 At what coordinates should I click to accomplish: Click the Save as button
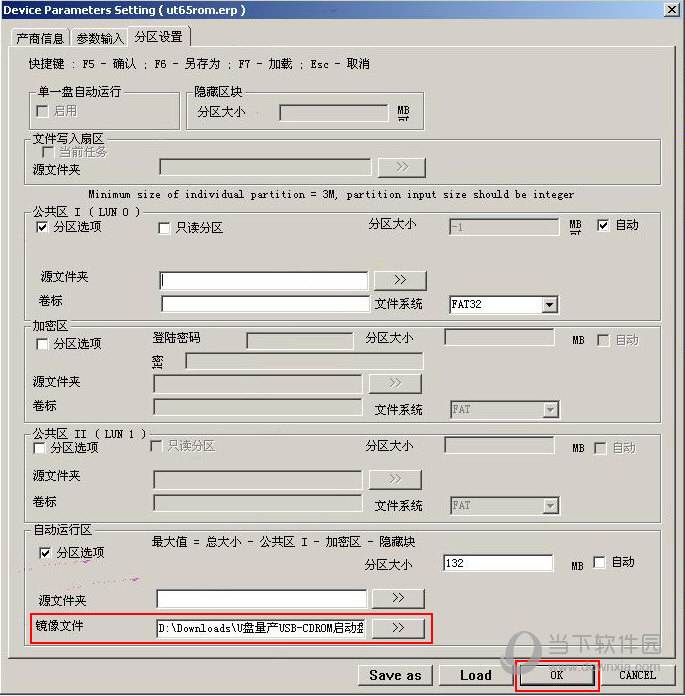395,675
